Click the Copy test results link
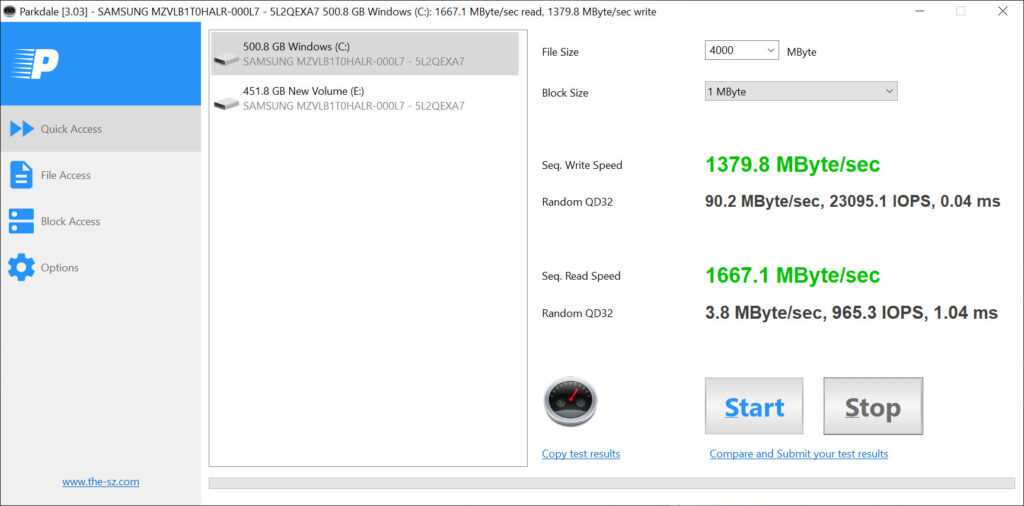Viewport: 1024px width, 506px height. click(581, 454)
